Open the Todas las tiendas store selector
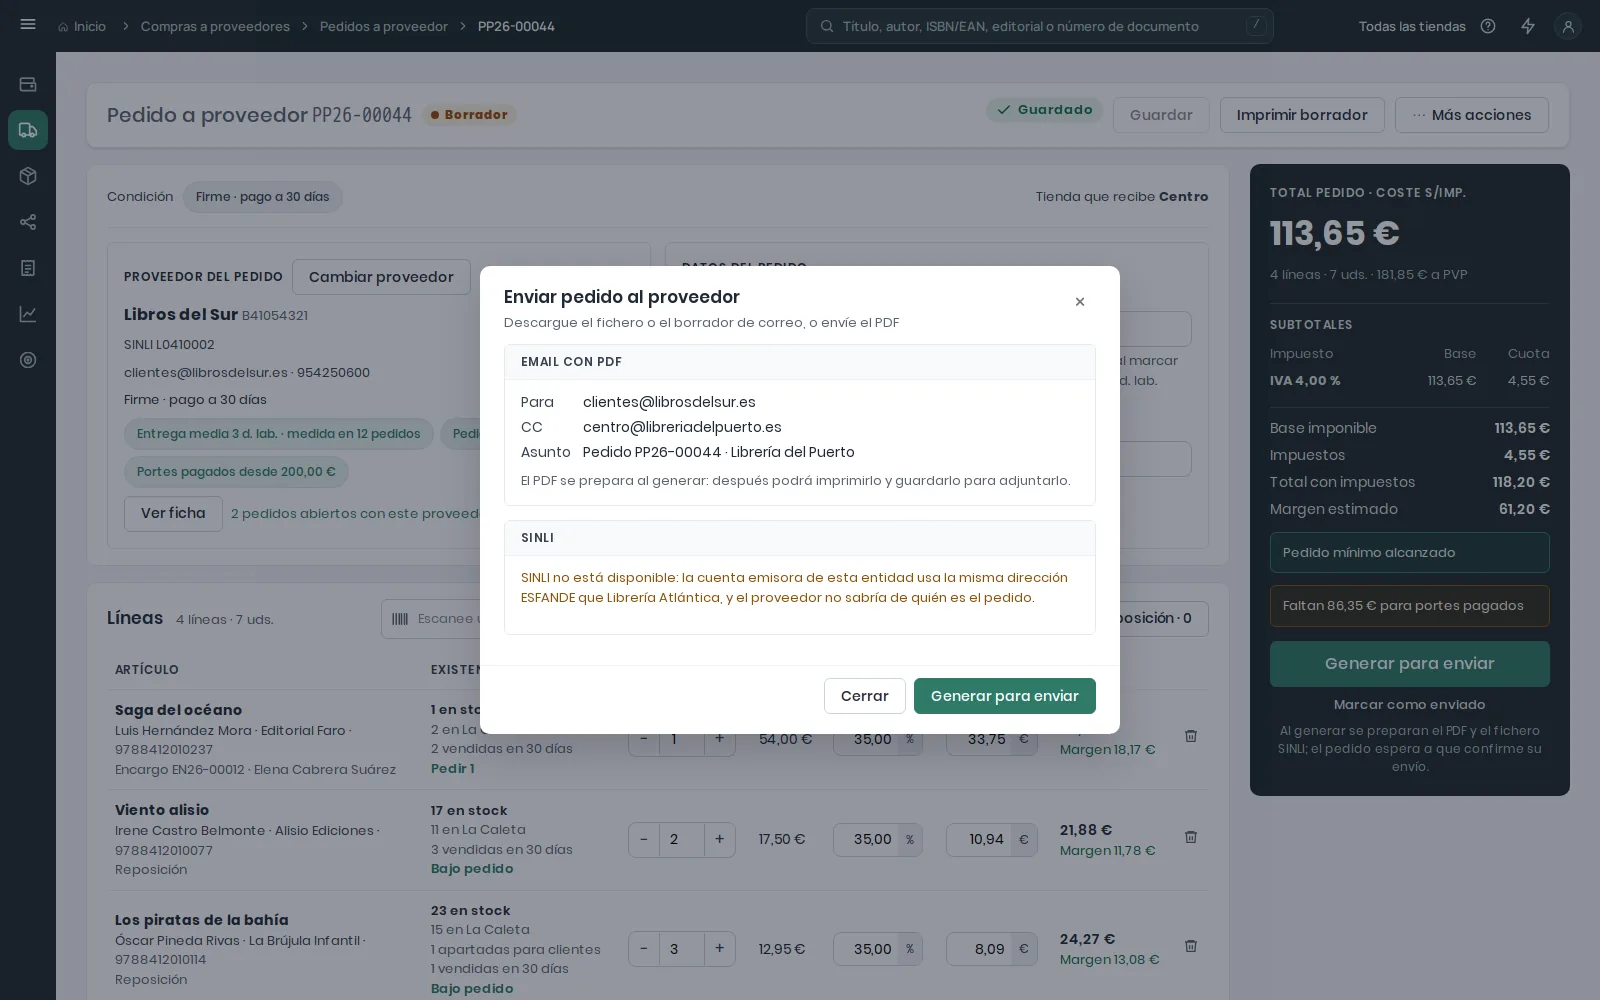The width and height of the screenshot is (1600, 1000). pos(1412,27)
